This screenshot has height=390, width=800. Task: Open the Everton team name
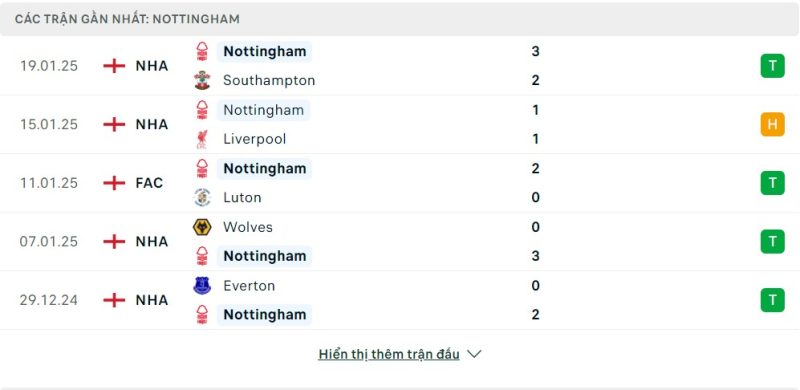tap(249, 286)
